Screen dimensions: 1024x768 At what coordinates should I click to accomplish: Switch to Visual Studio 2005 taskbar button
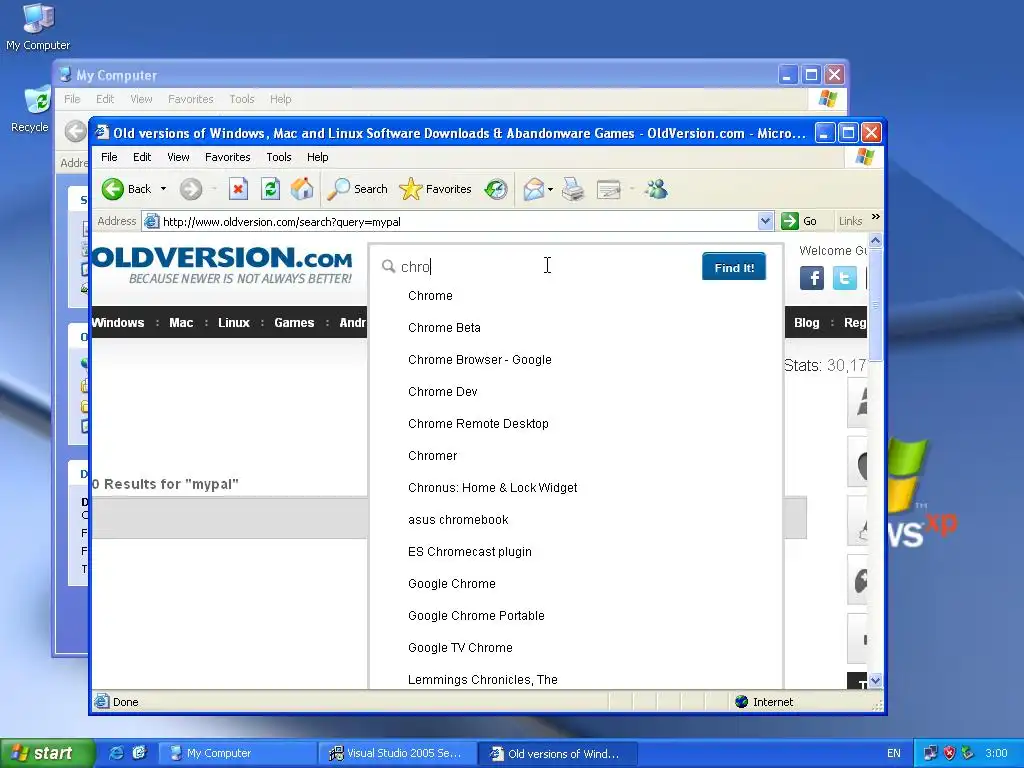click(397, 753)
